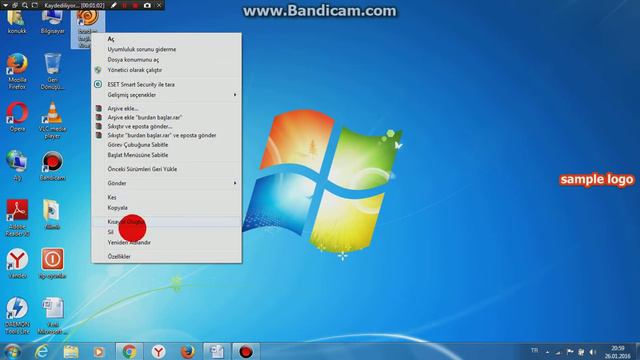Click the magnifier icon on Bandicam bar
The height and width of the screenshot is (360, 640).
click(25, 5)
